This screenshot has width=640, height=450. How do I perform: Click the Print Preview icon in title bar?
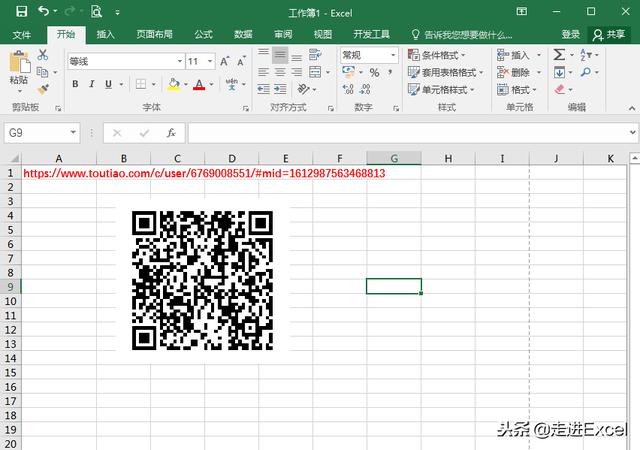click(x=96, y=11)
